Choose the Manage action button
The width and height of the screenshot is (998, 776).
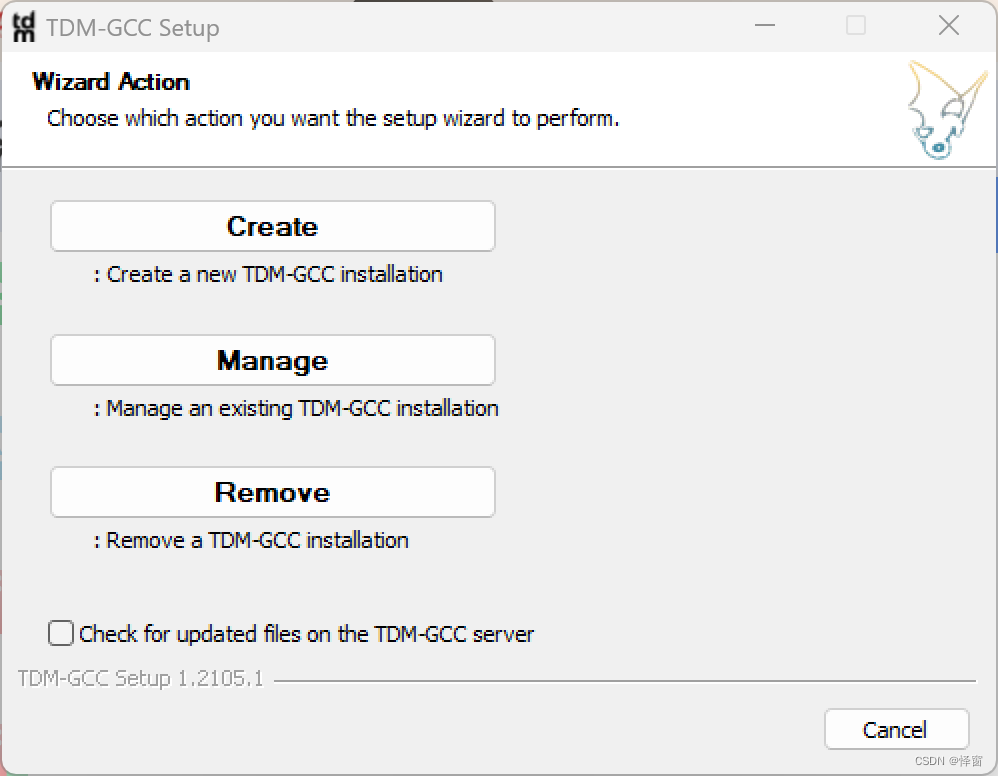tap(272, 360)
